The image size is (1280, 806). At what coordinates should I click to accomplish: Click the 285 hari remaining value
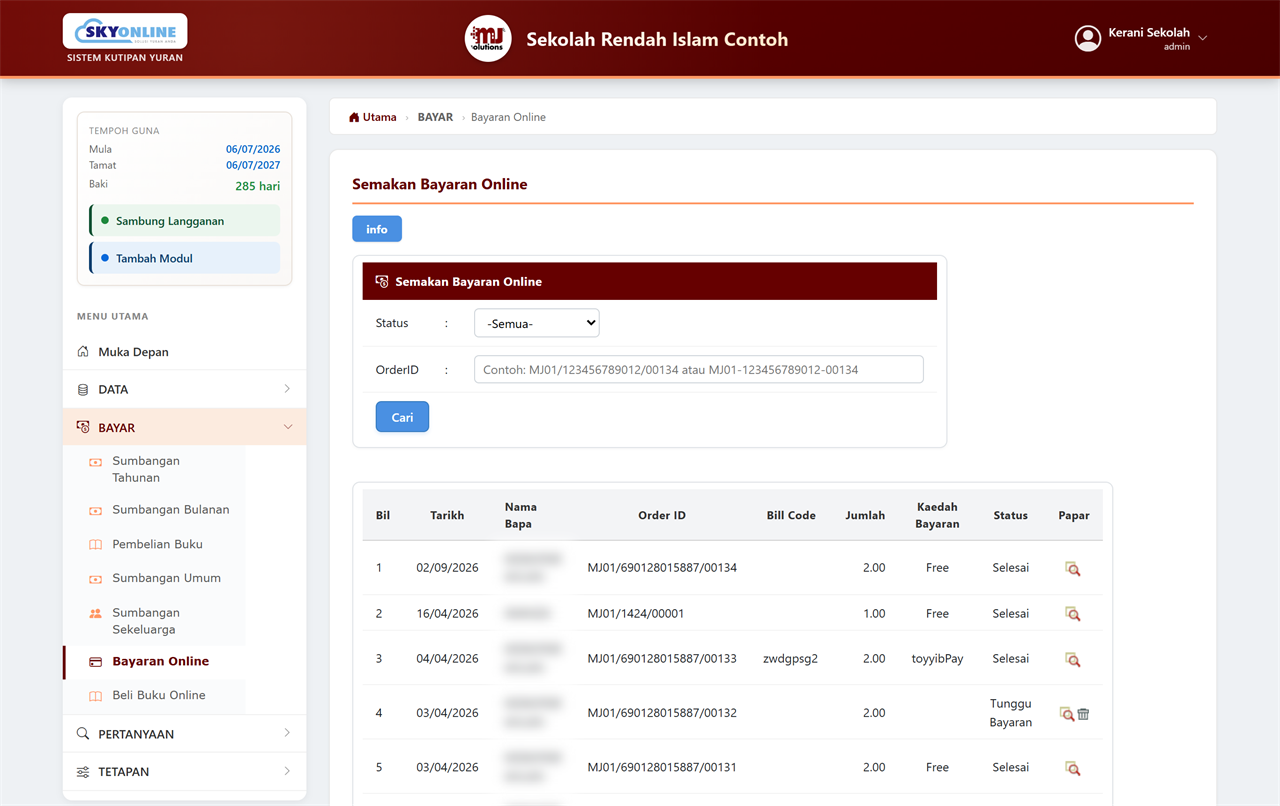click(x=258, y=186)
